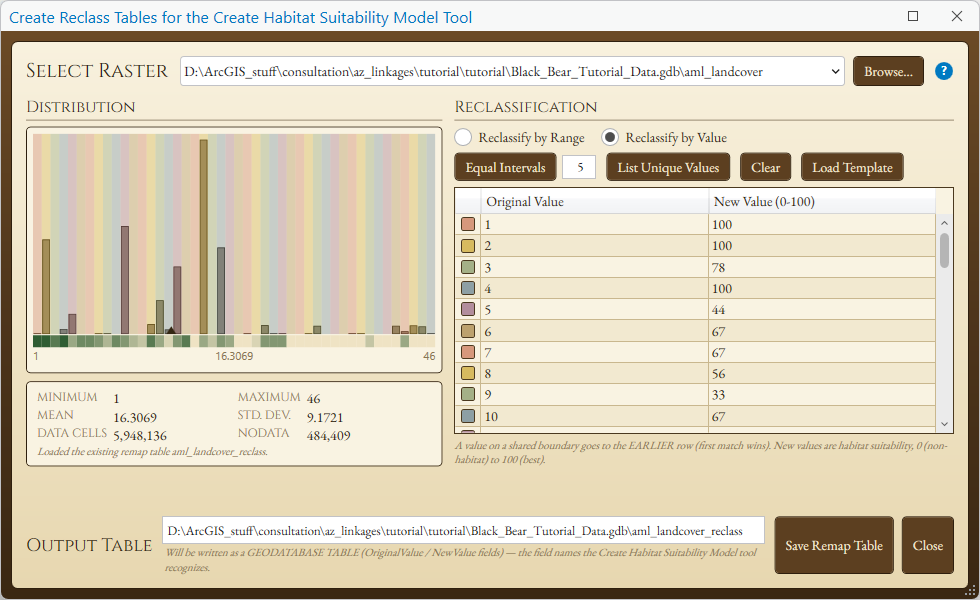Screen dimensions: 980x600
Task: Click the Std. Dev. value 9.1721
Action: click(324, 417)
